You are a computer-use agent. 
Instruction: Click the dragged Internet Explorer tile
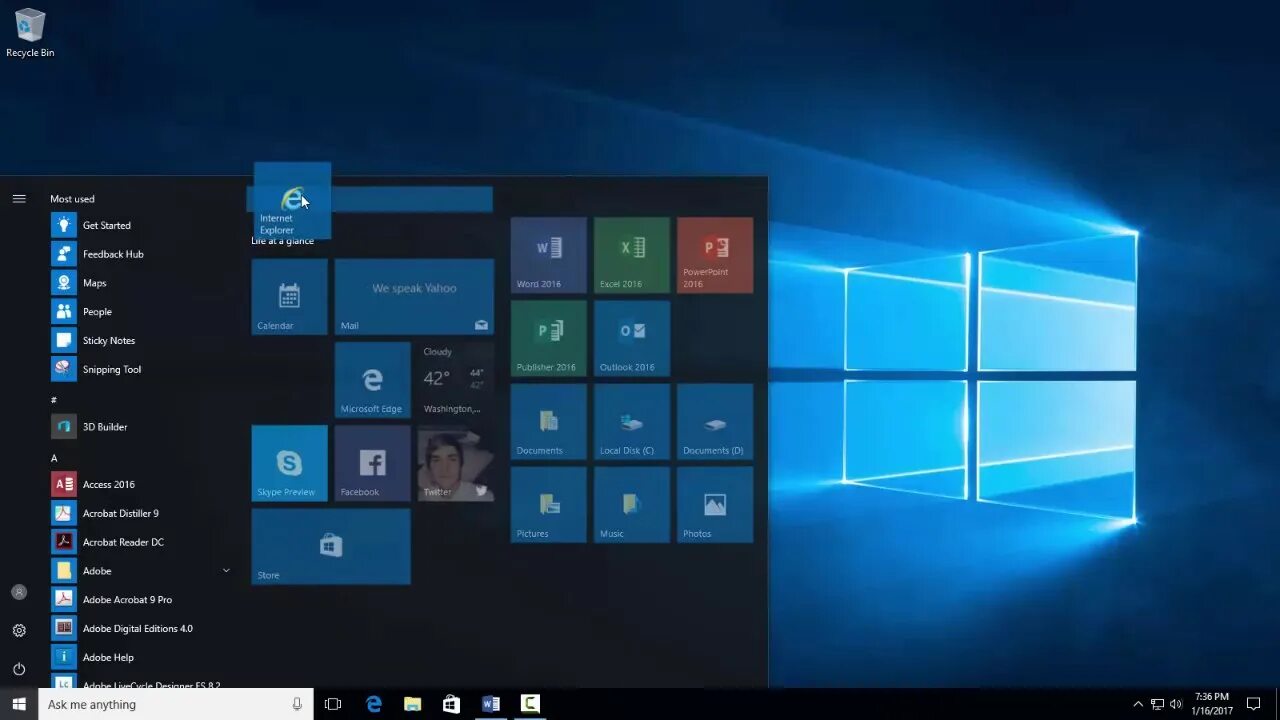292,201
